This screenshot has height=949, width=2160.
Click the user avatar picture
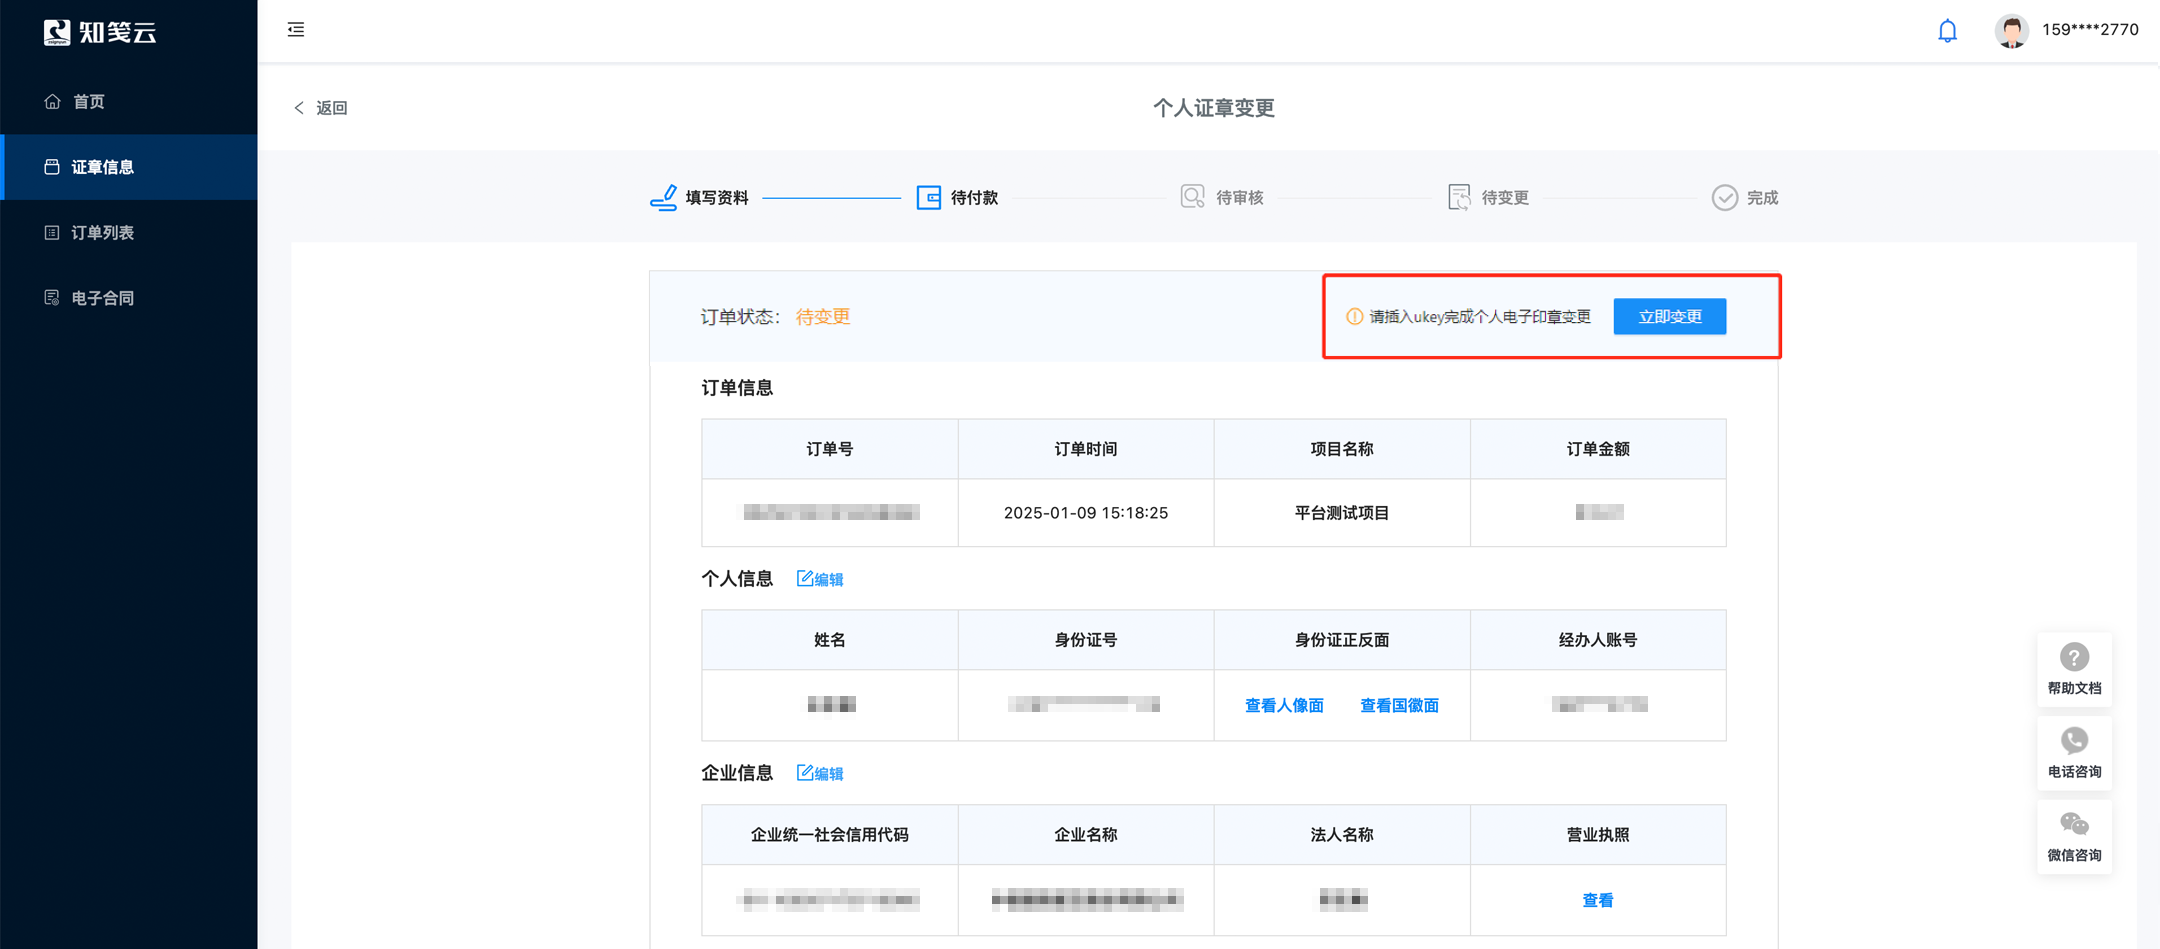(2011, 31)
